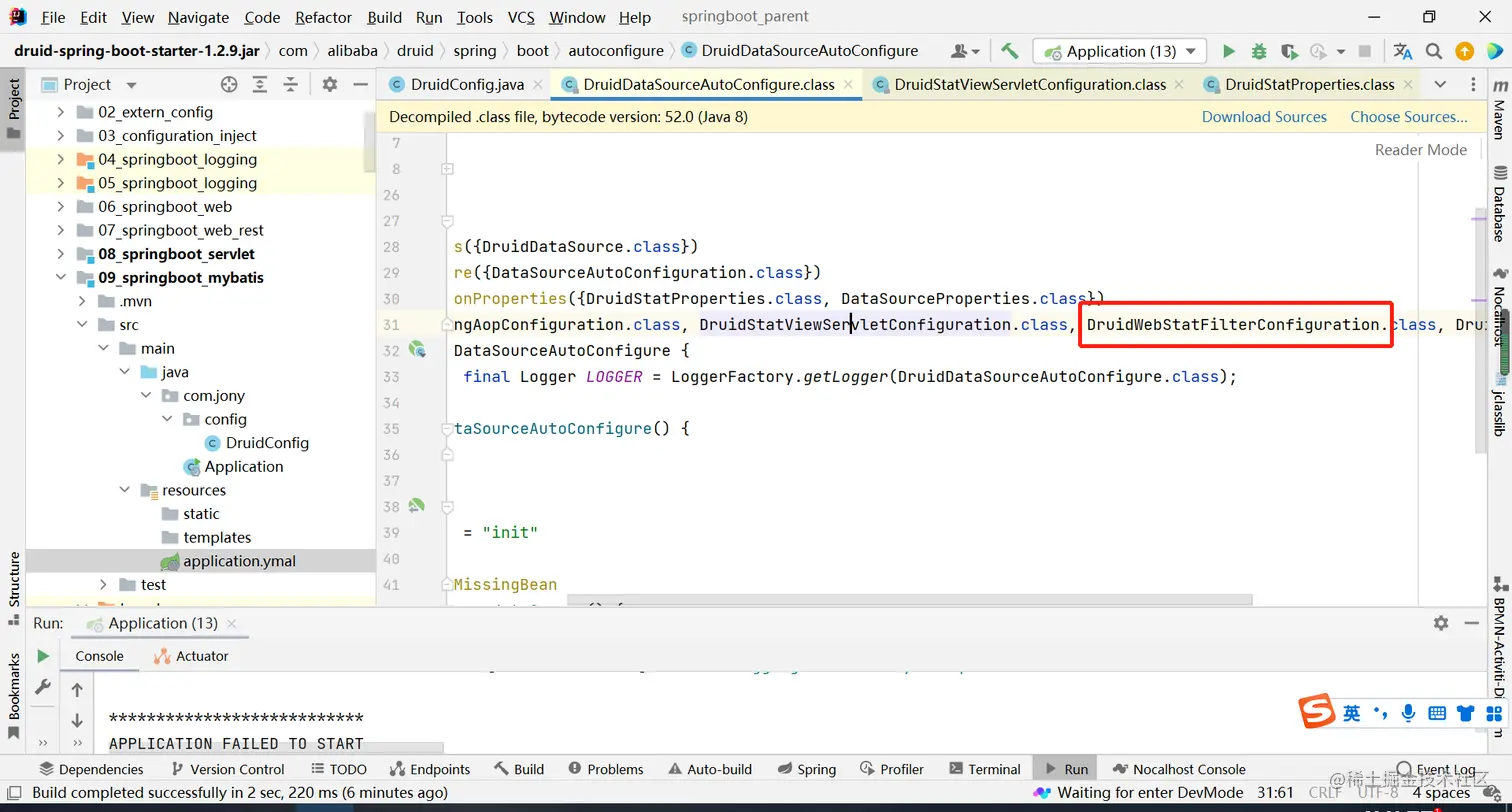Open the Terminal tool window
This screenshot has width=1512, height=812.
tap(984, 769)
